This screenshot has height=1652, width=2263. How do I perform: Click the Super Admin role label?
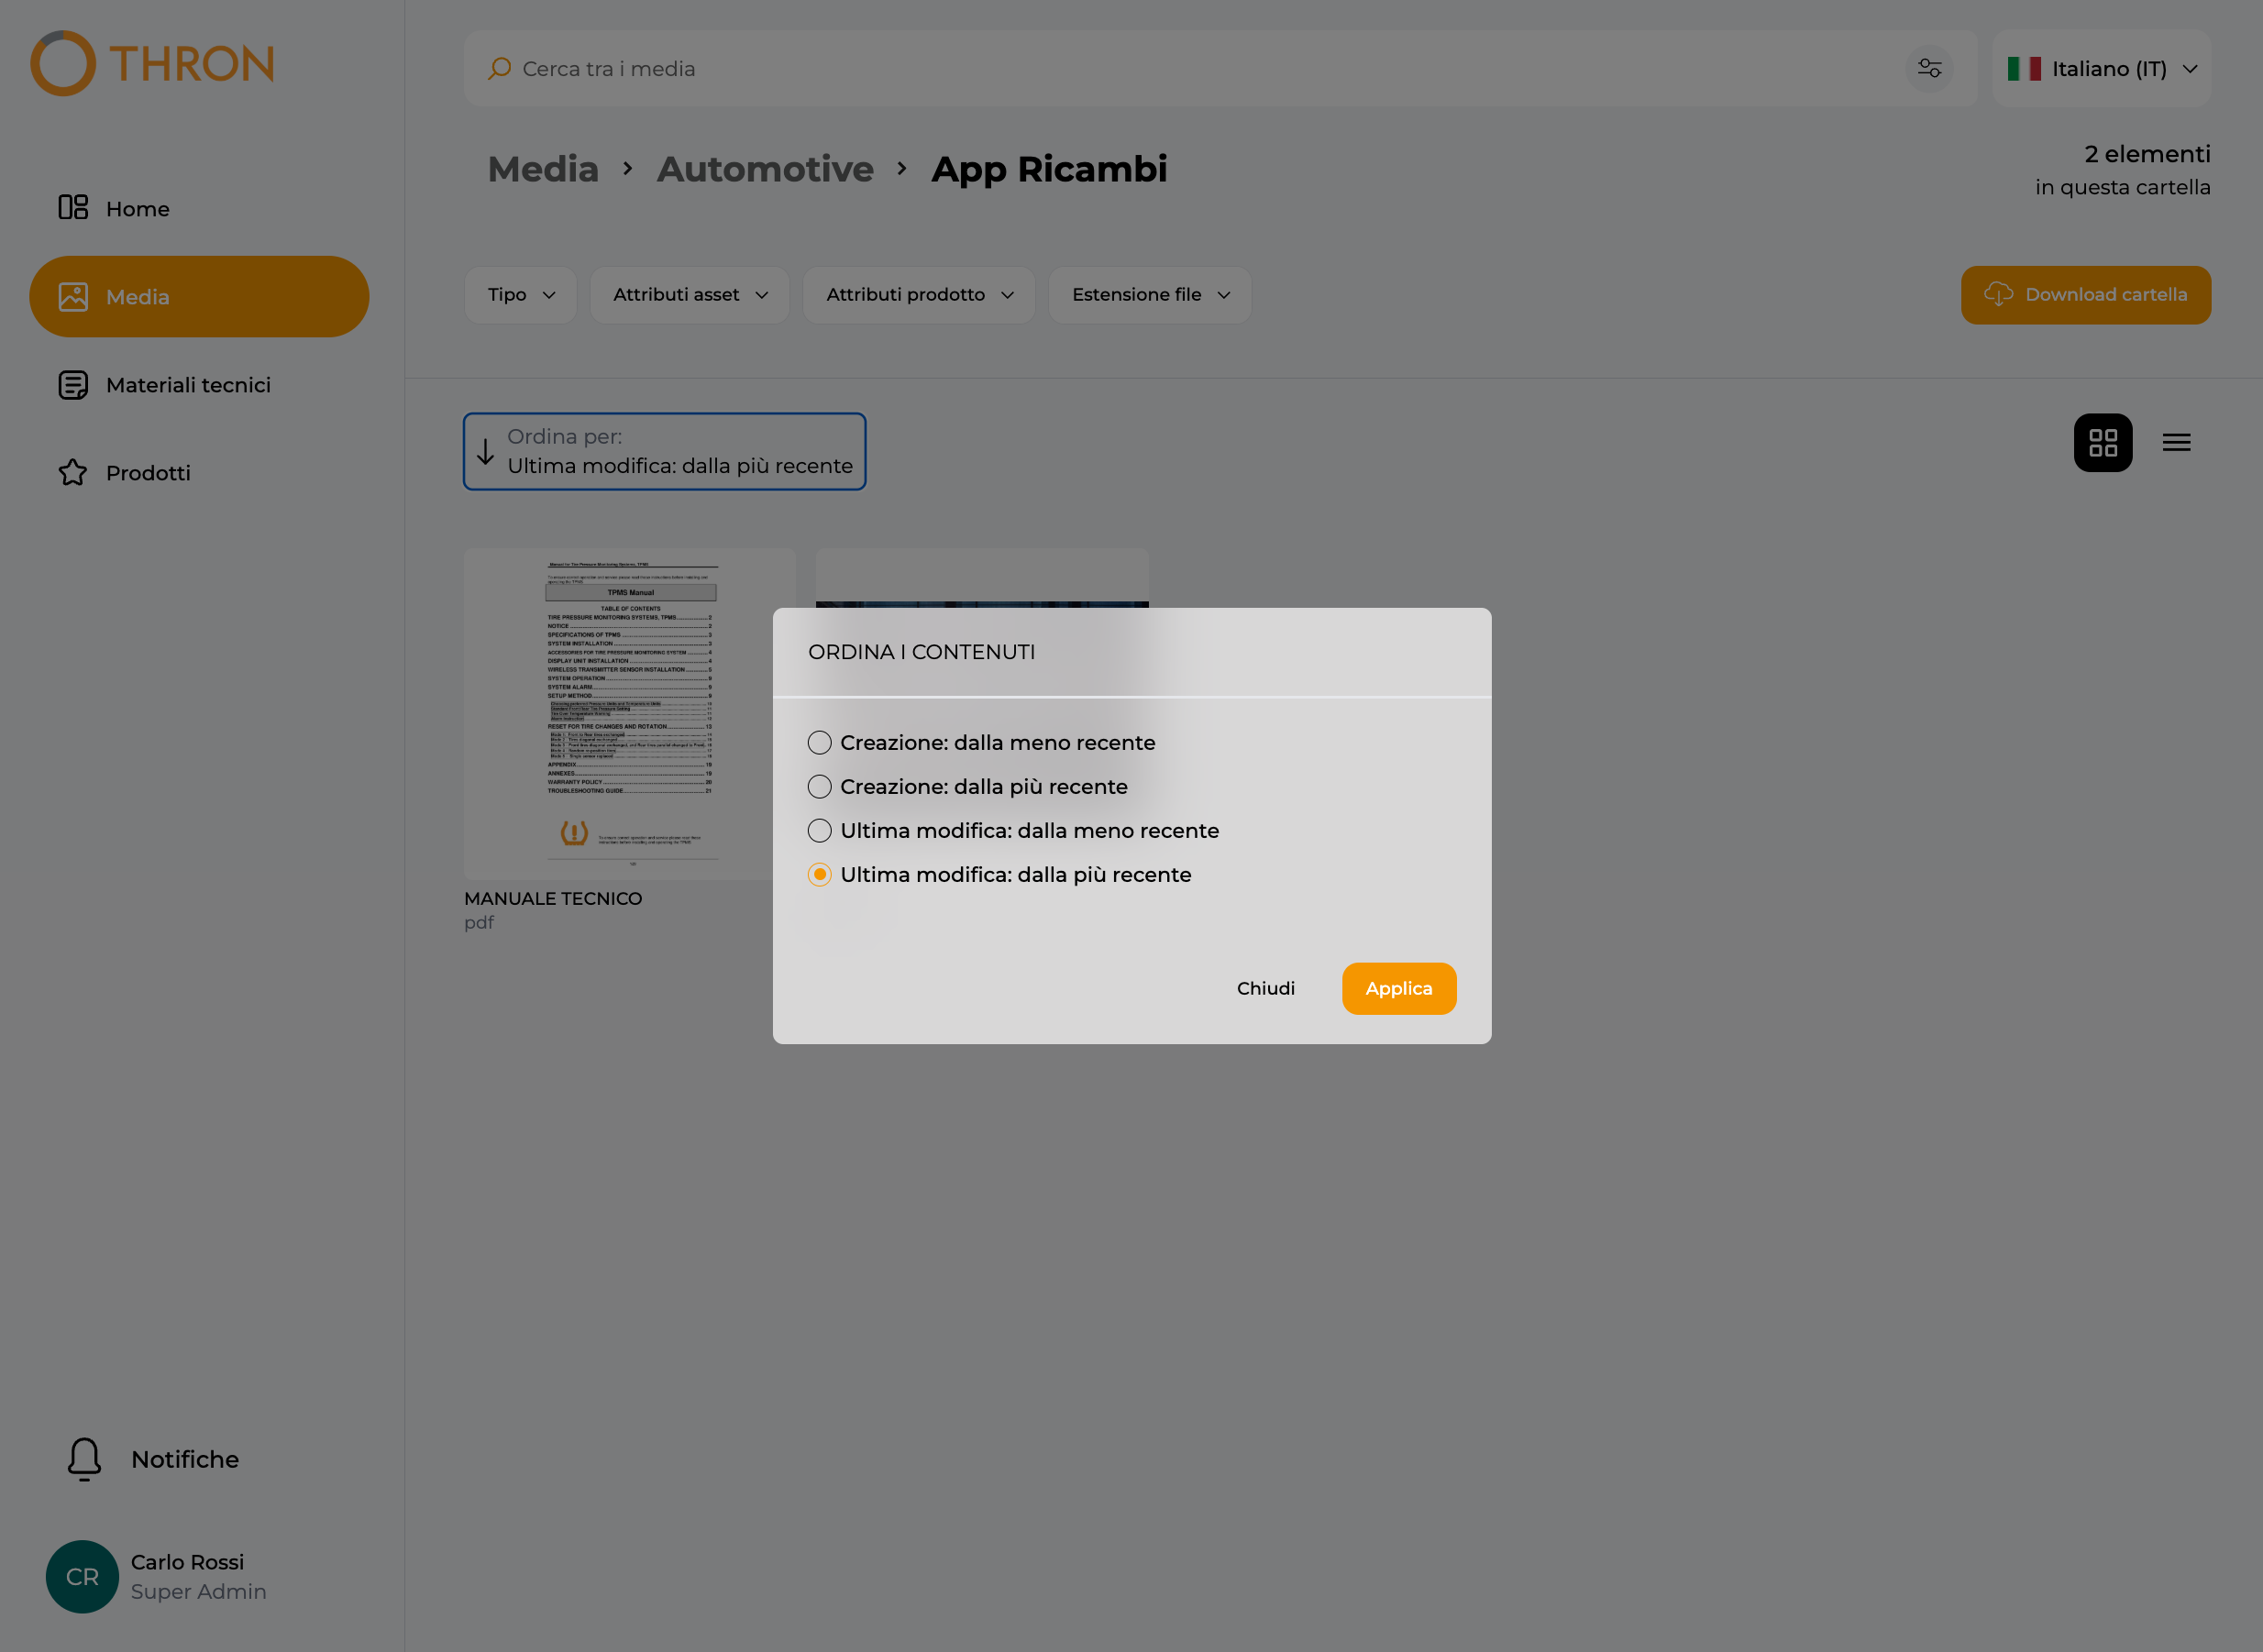pos(198,1592)
